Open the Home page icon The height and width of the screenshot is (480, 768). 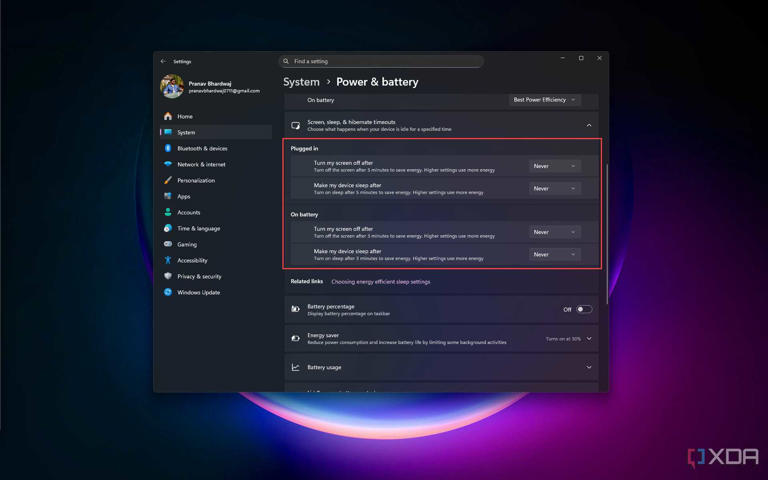(x=168, y=116)
